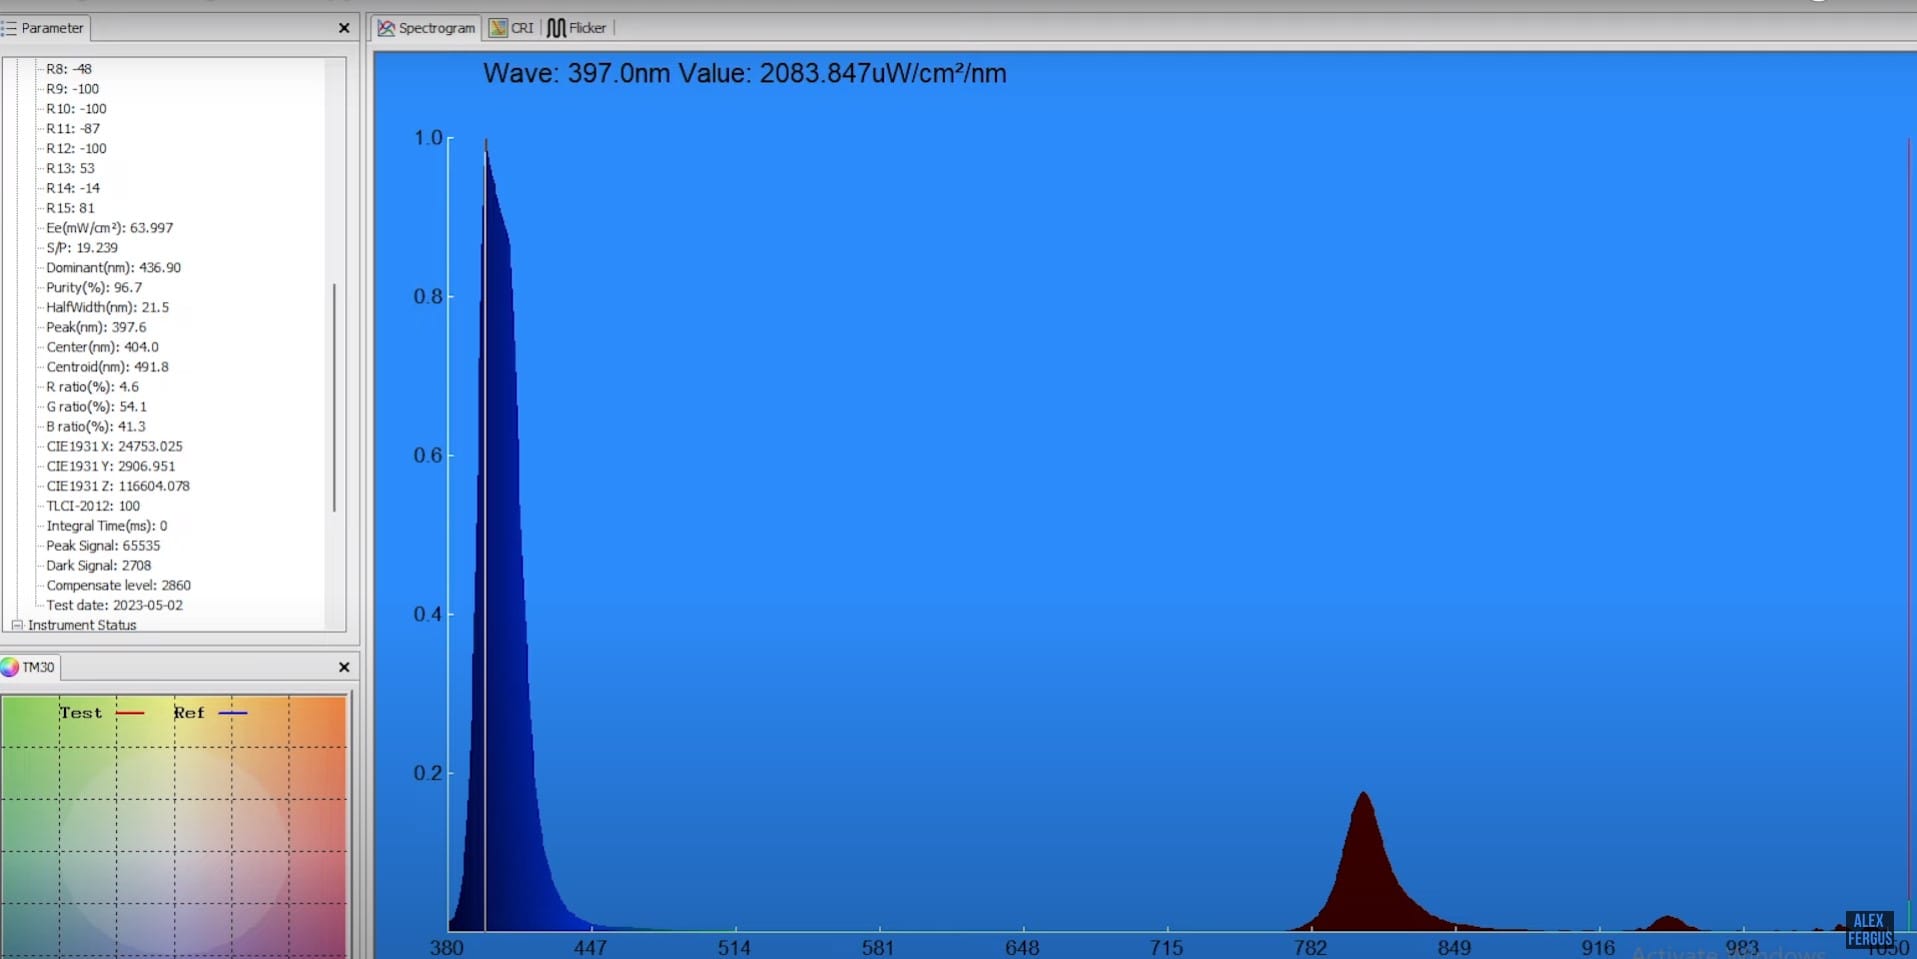Click the 782 wavelength axis label
Image resolution: width=1917 pixels, height=959 pixels.
(1310, 947)
